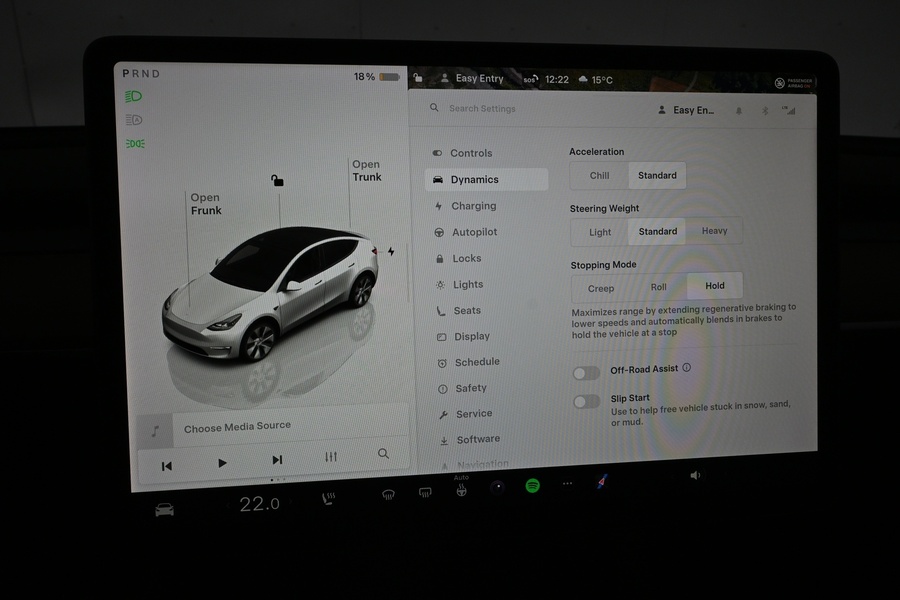
Task: Open the Autopilot settings section
Action: point(476,232)
